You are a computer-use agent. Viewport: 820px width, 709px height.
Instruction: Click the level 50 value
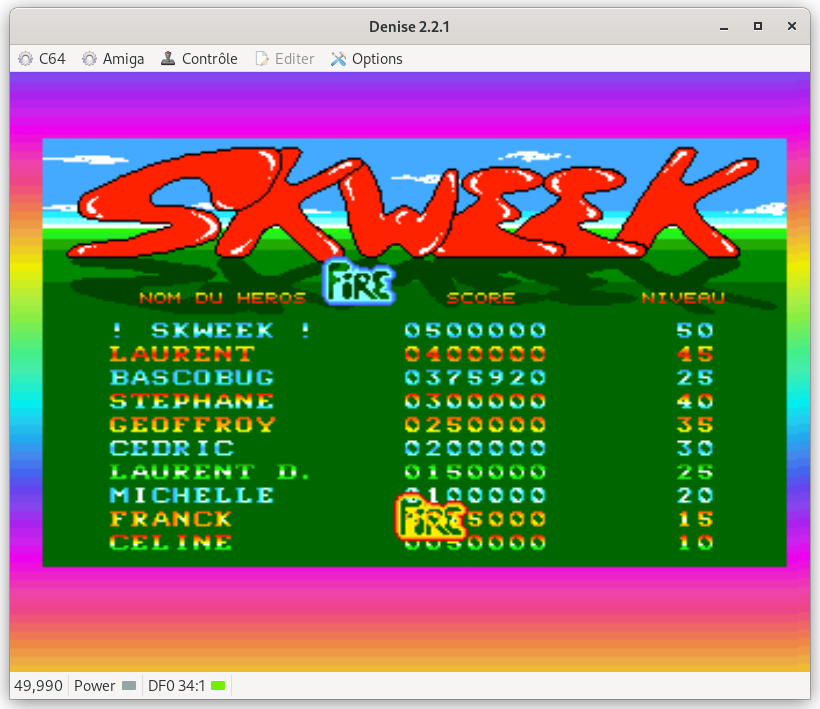click(695, 330)
